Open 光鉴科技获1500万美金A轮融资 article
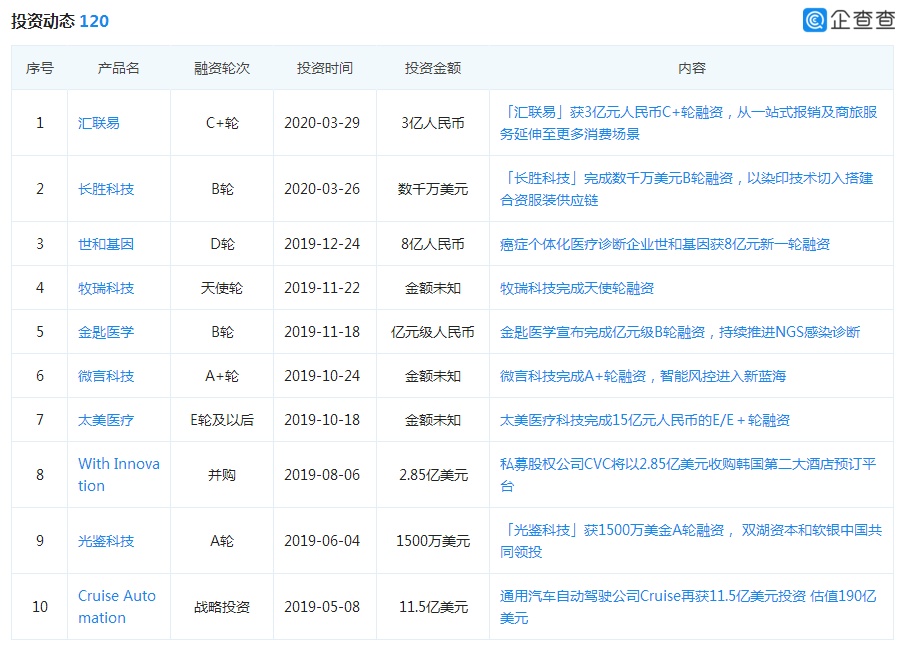This screenshot has width=902, height=647. [691, 541]
